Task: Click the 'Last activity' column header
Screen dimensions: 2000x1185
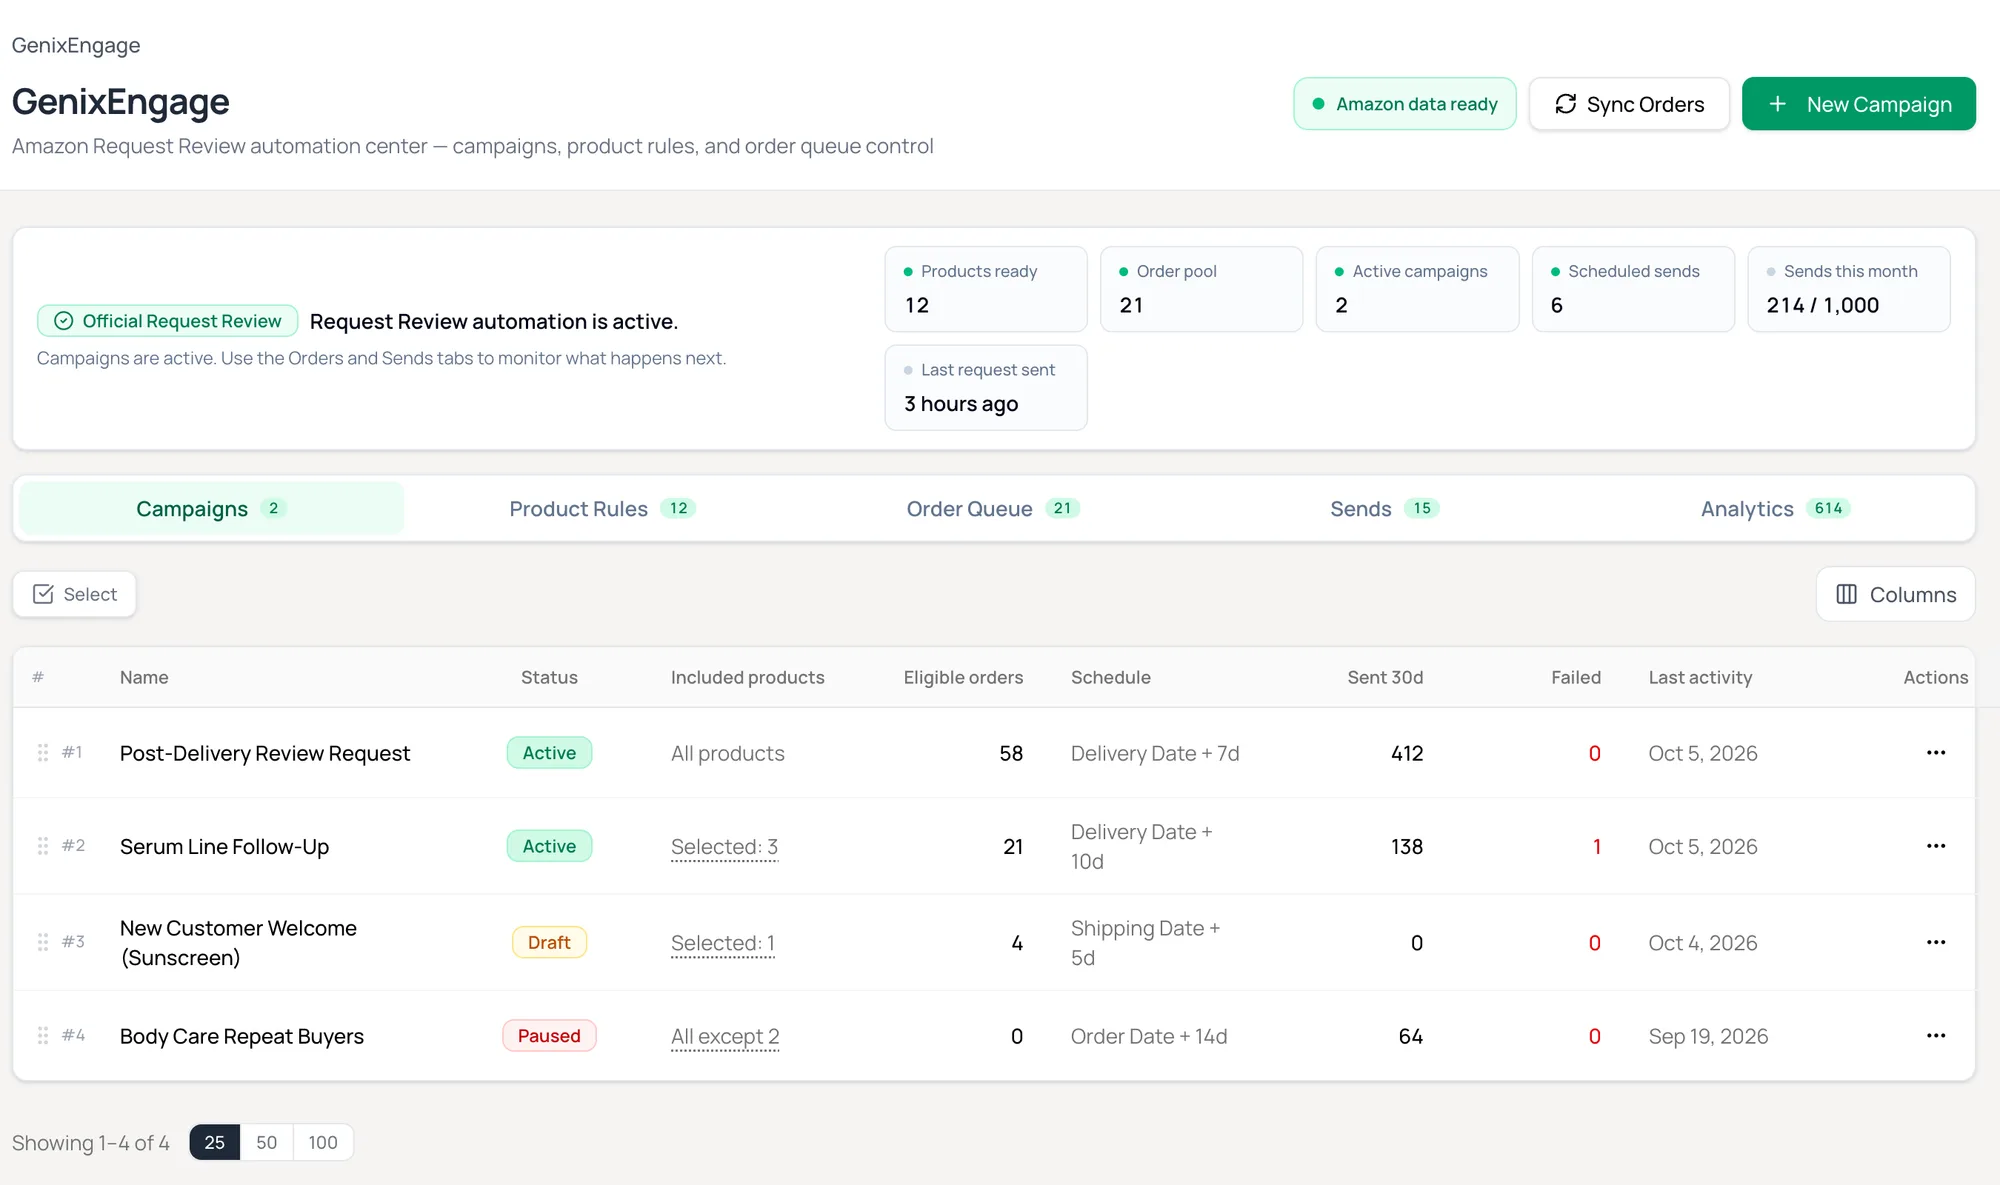Action: point(1700,677)
